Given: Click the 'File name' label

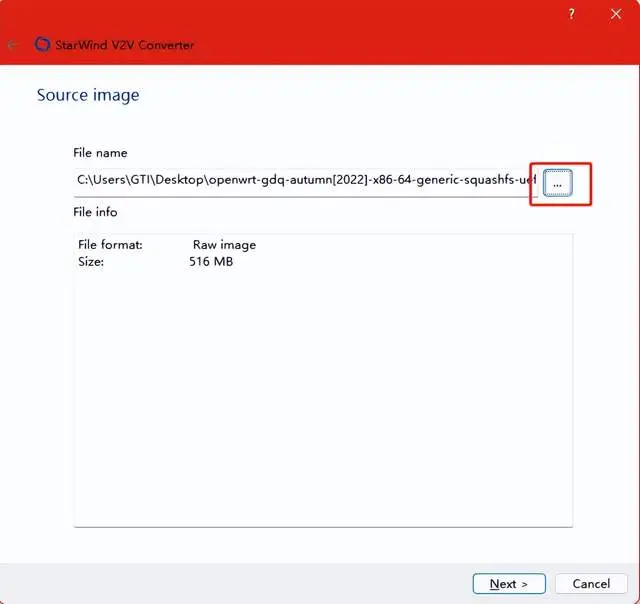Looking at the screenshot, I should pos(100,153).
